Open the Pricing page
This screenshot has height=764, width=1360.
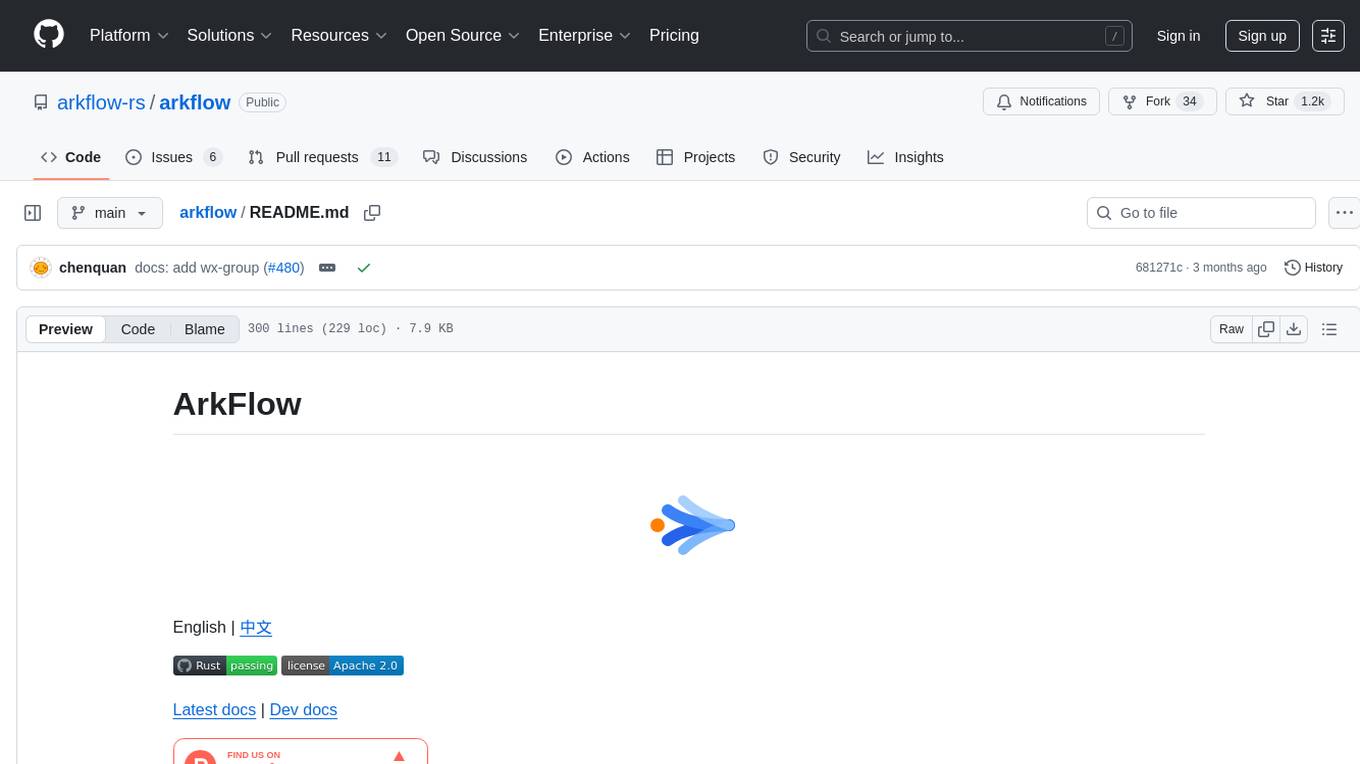point(674,35)
